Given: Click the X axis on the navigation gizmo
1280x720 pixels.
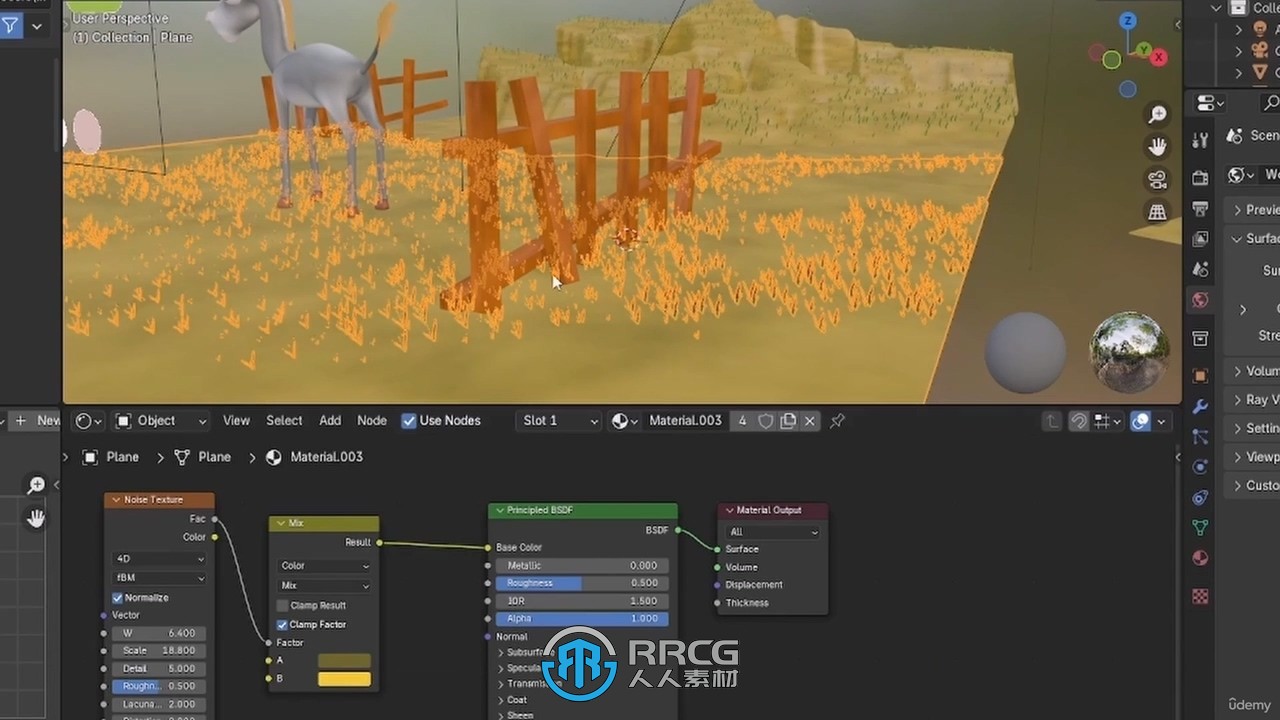Looking at the screenshot, I should pos(1159,57).
